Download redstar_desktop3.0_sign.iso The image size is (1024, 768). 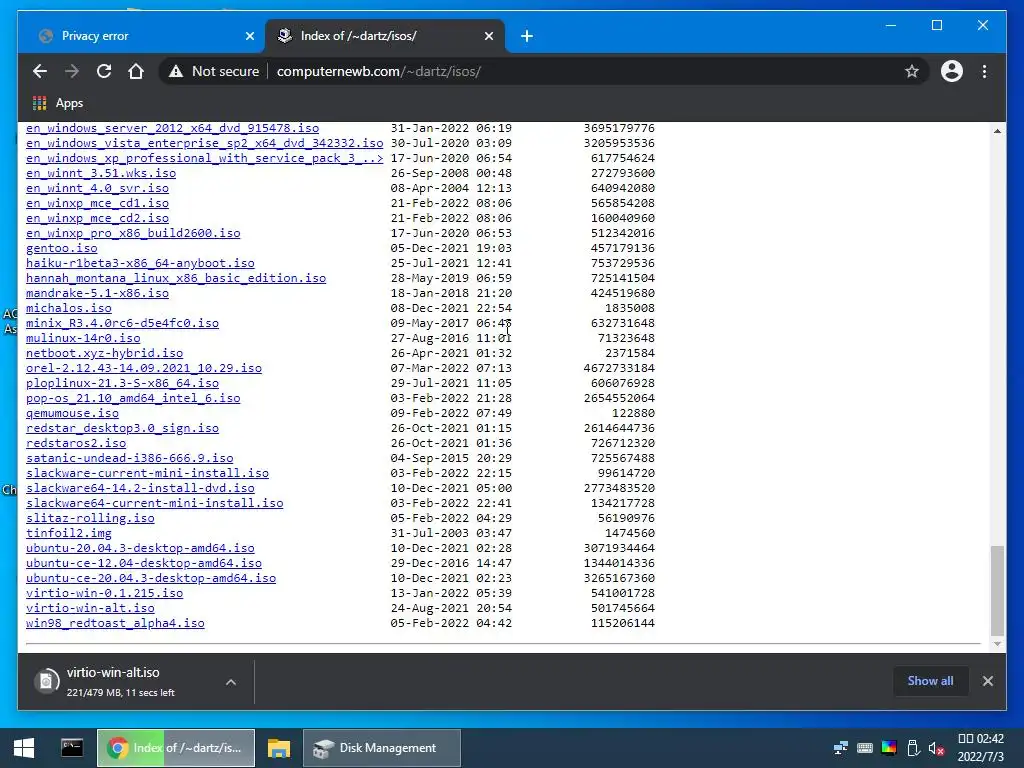click(x=122, y=428)
